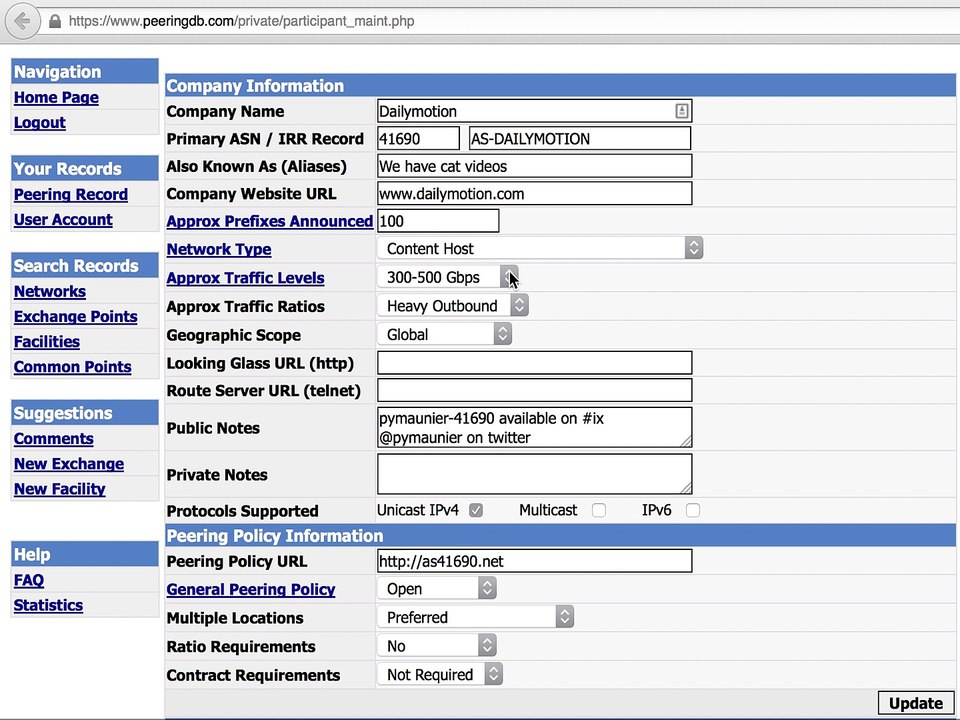Enable the Multicast checkbox
Viewport: 960px width, 720px height.
[x=599, y=510]
